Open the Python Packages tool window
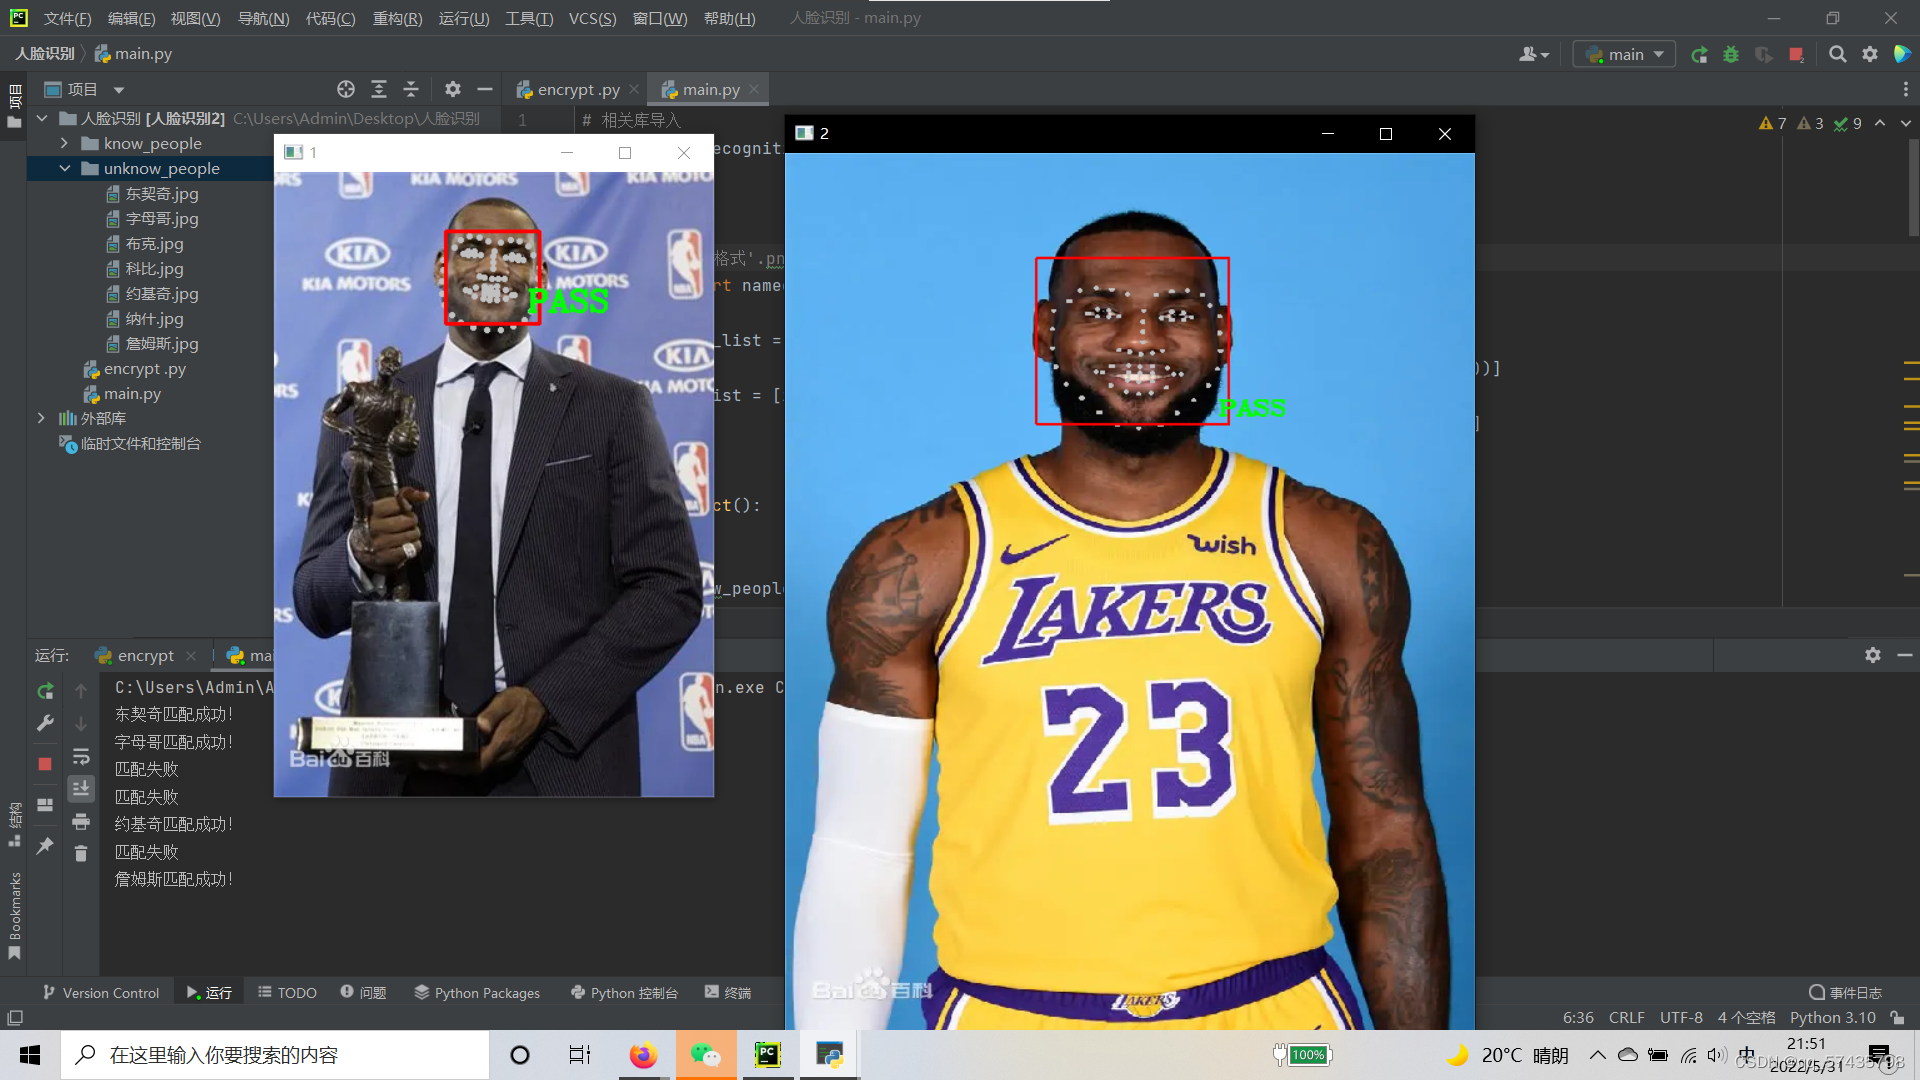This screenshot has height=1080, width=1920. (x=477, y=992)
